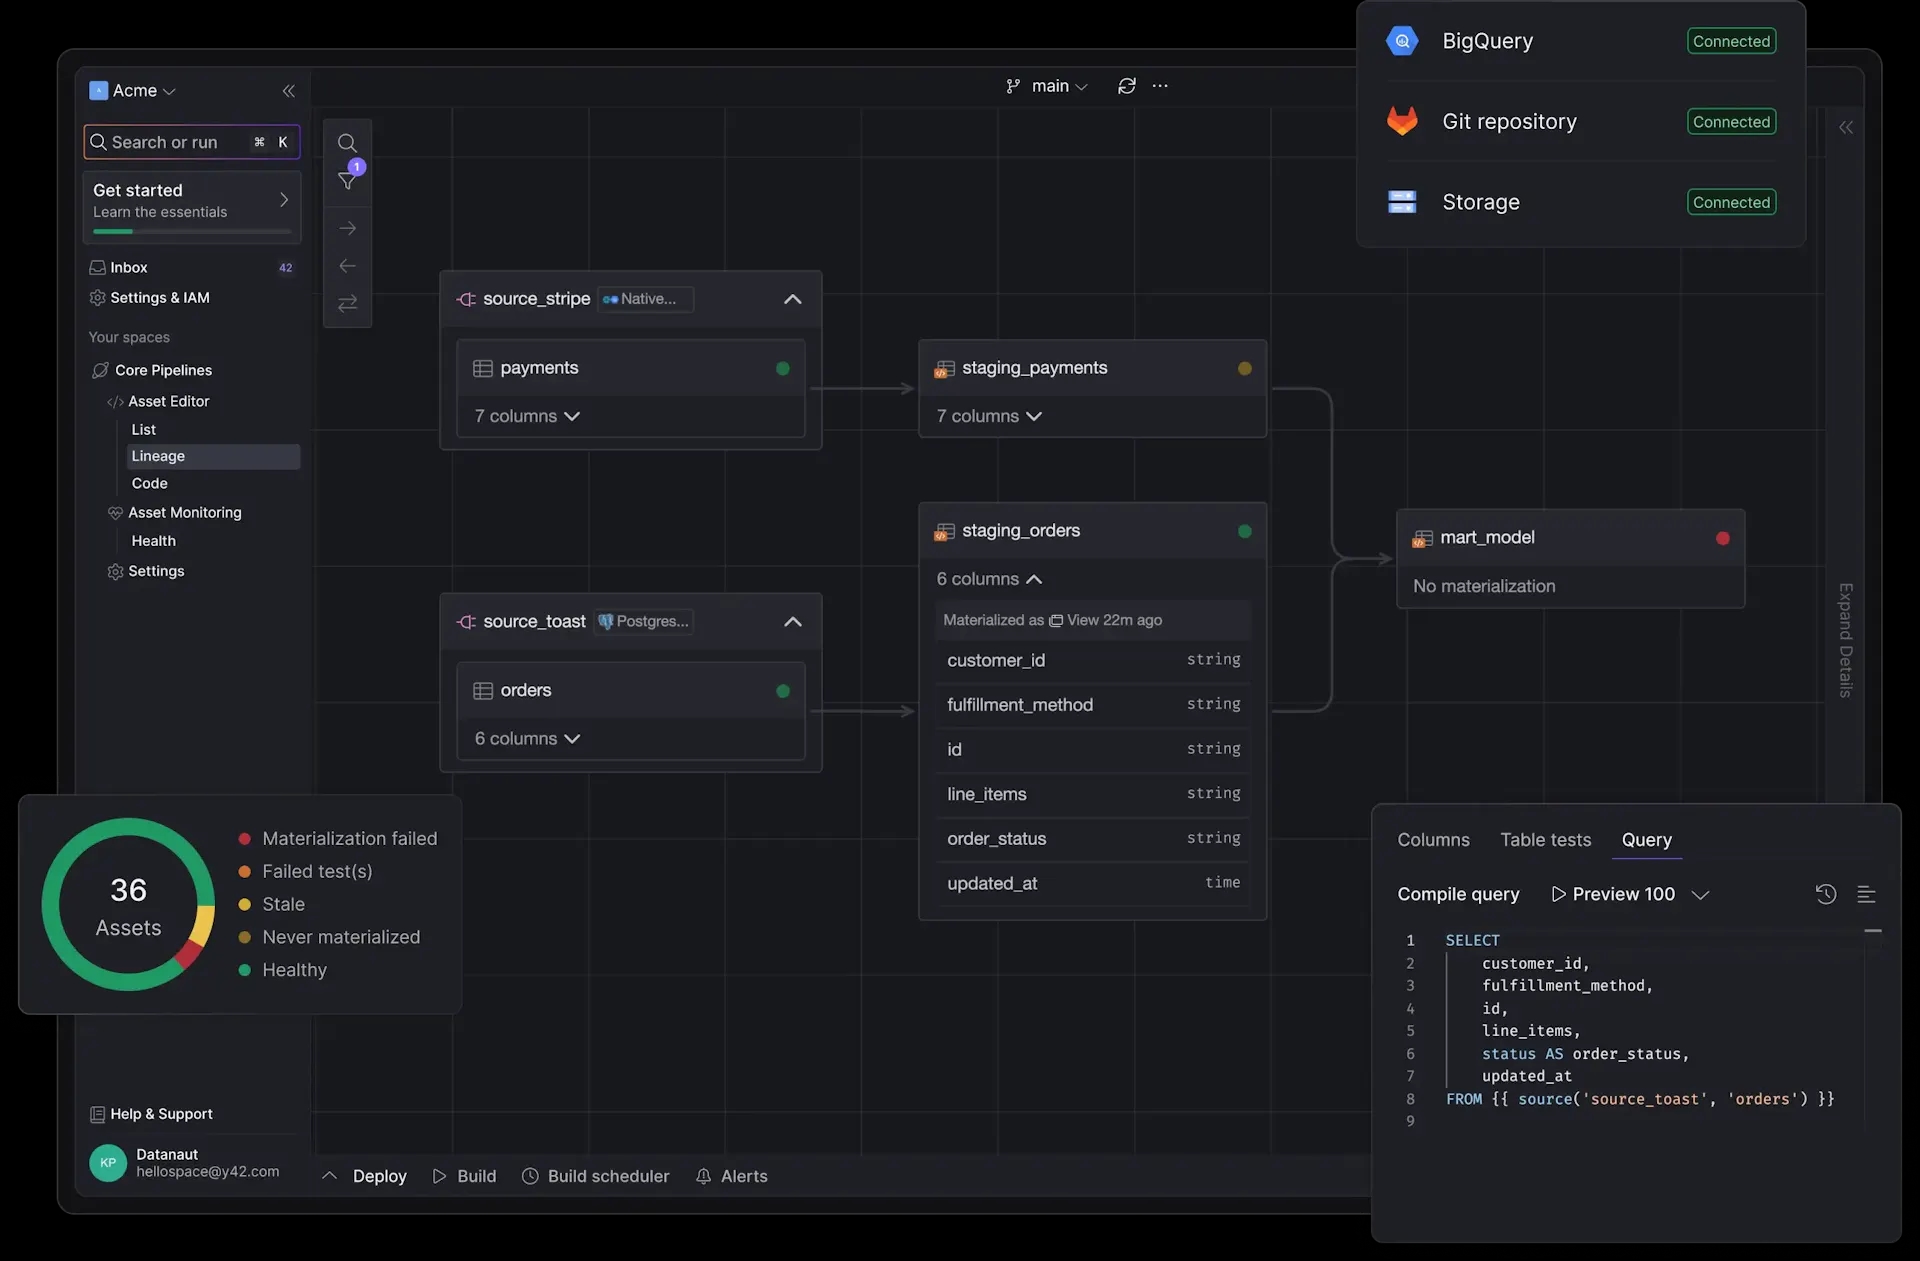
Task: Expand the 7 columns of staging_payments
Action: 988,416
